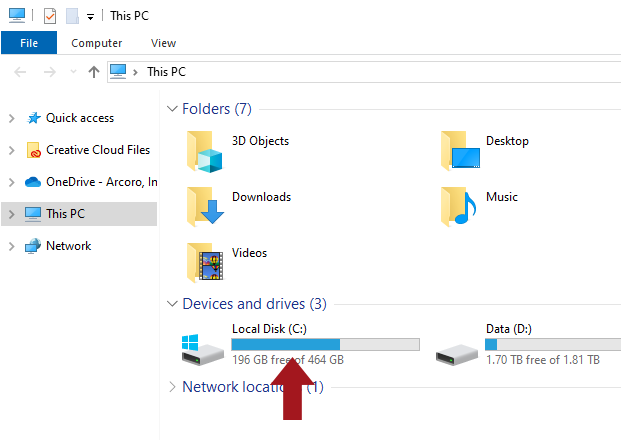Select Quick access in navigation pane
Image resolution: width=621 pixels, height=440 pixels.
pyautogui.click(x=80, y=118)
